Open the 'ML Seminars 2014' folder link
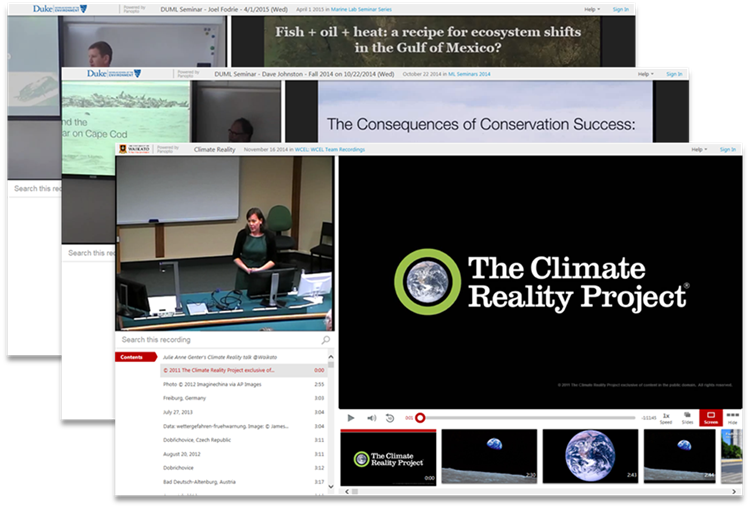The width and height of the screenshot is (750, 508). pyautogui.click(x=469, y=74)
